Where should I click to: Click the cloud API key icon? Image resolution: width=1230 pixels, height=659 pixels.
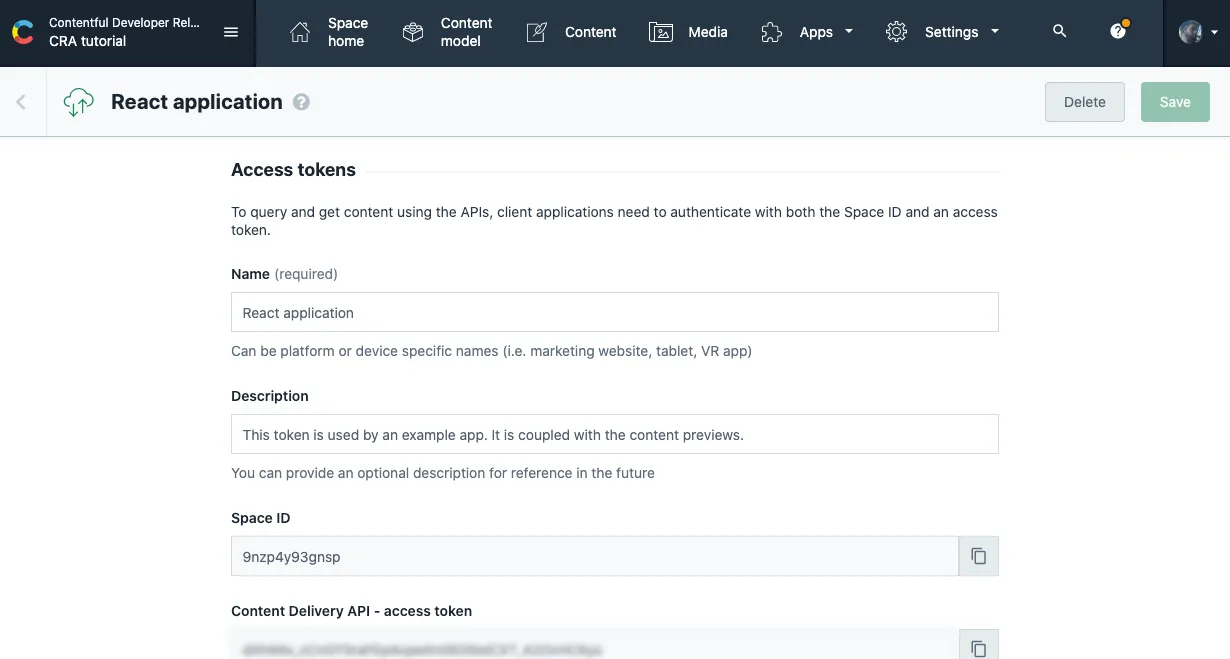[78, 102]
